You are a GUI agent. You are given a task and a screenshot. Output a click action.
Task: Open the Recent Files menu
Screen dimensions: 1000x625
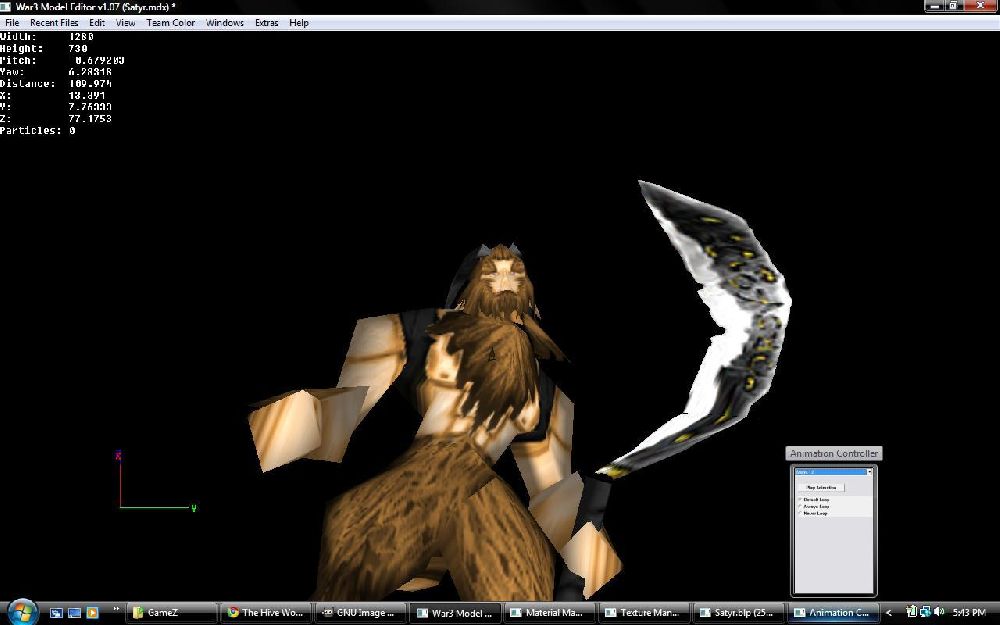tap(54, 23)
